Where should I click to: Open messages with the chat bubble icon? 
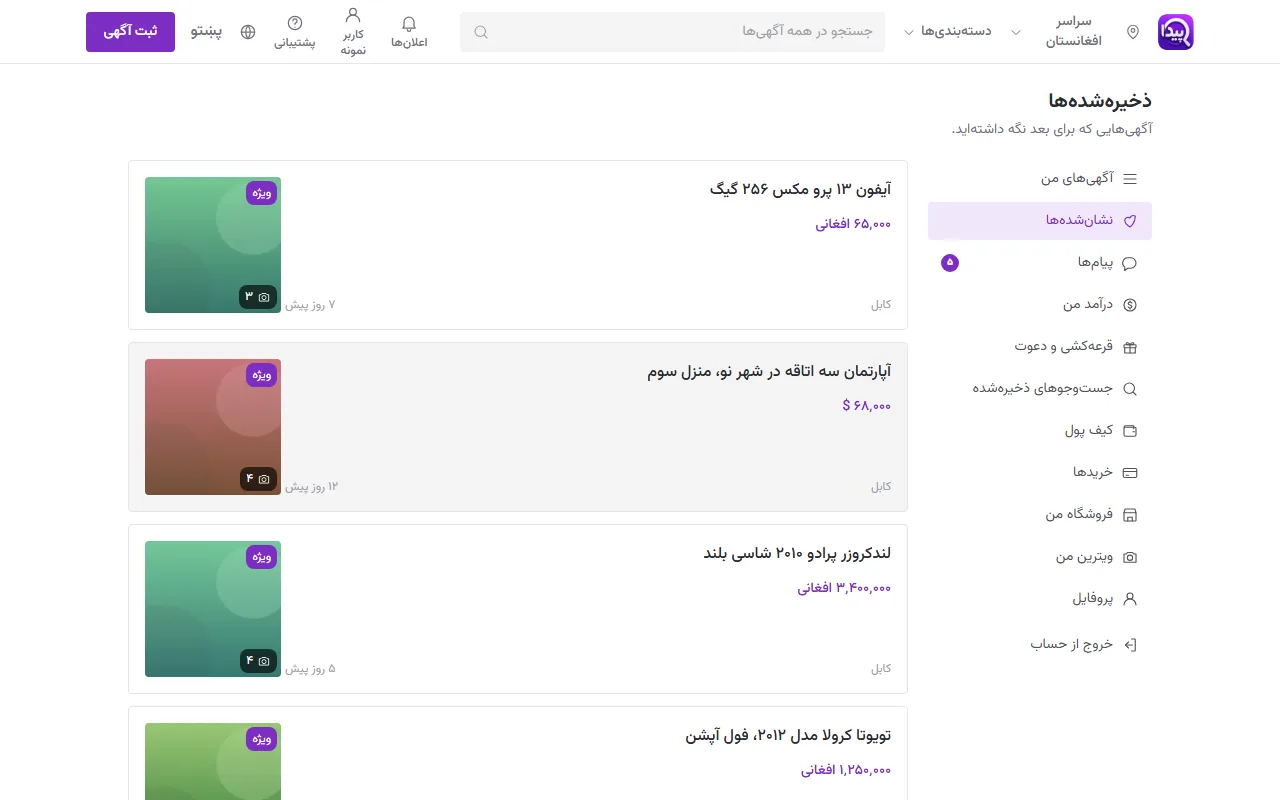tap(1130, 263)
